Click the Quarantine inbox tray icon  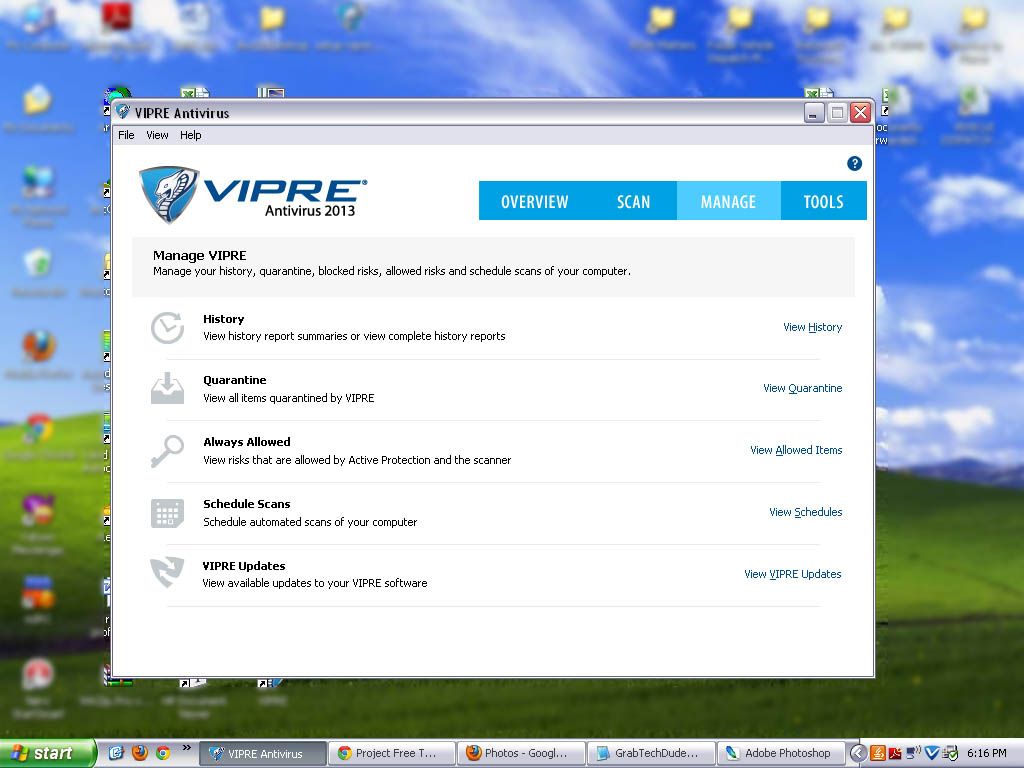[x=167, y=389]
